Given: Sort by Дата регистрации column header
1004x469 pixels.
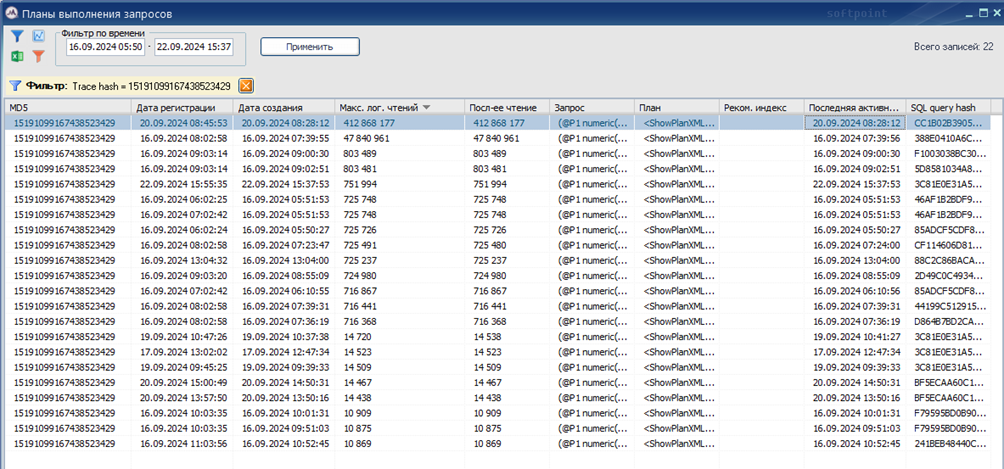Looking at the screenshot, I should click(181, 107).
